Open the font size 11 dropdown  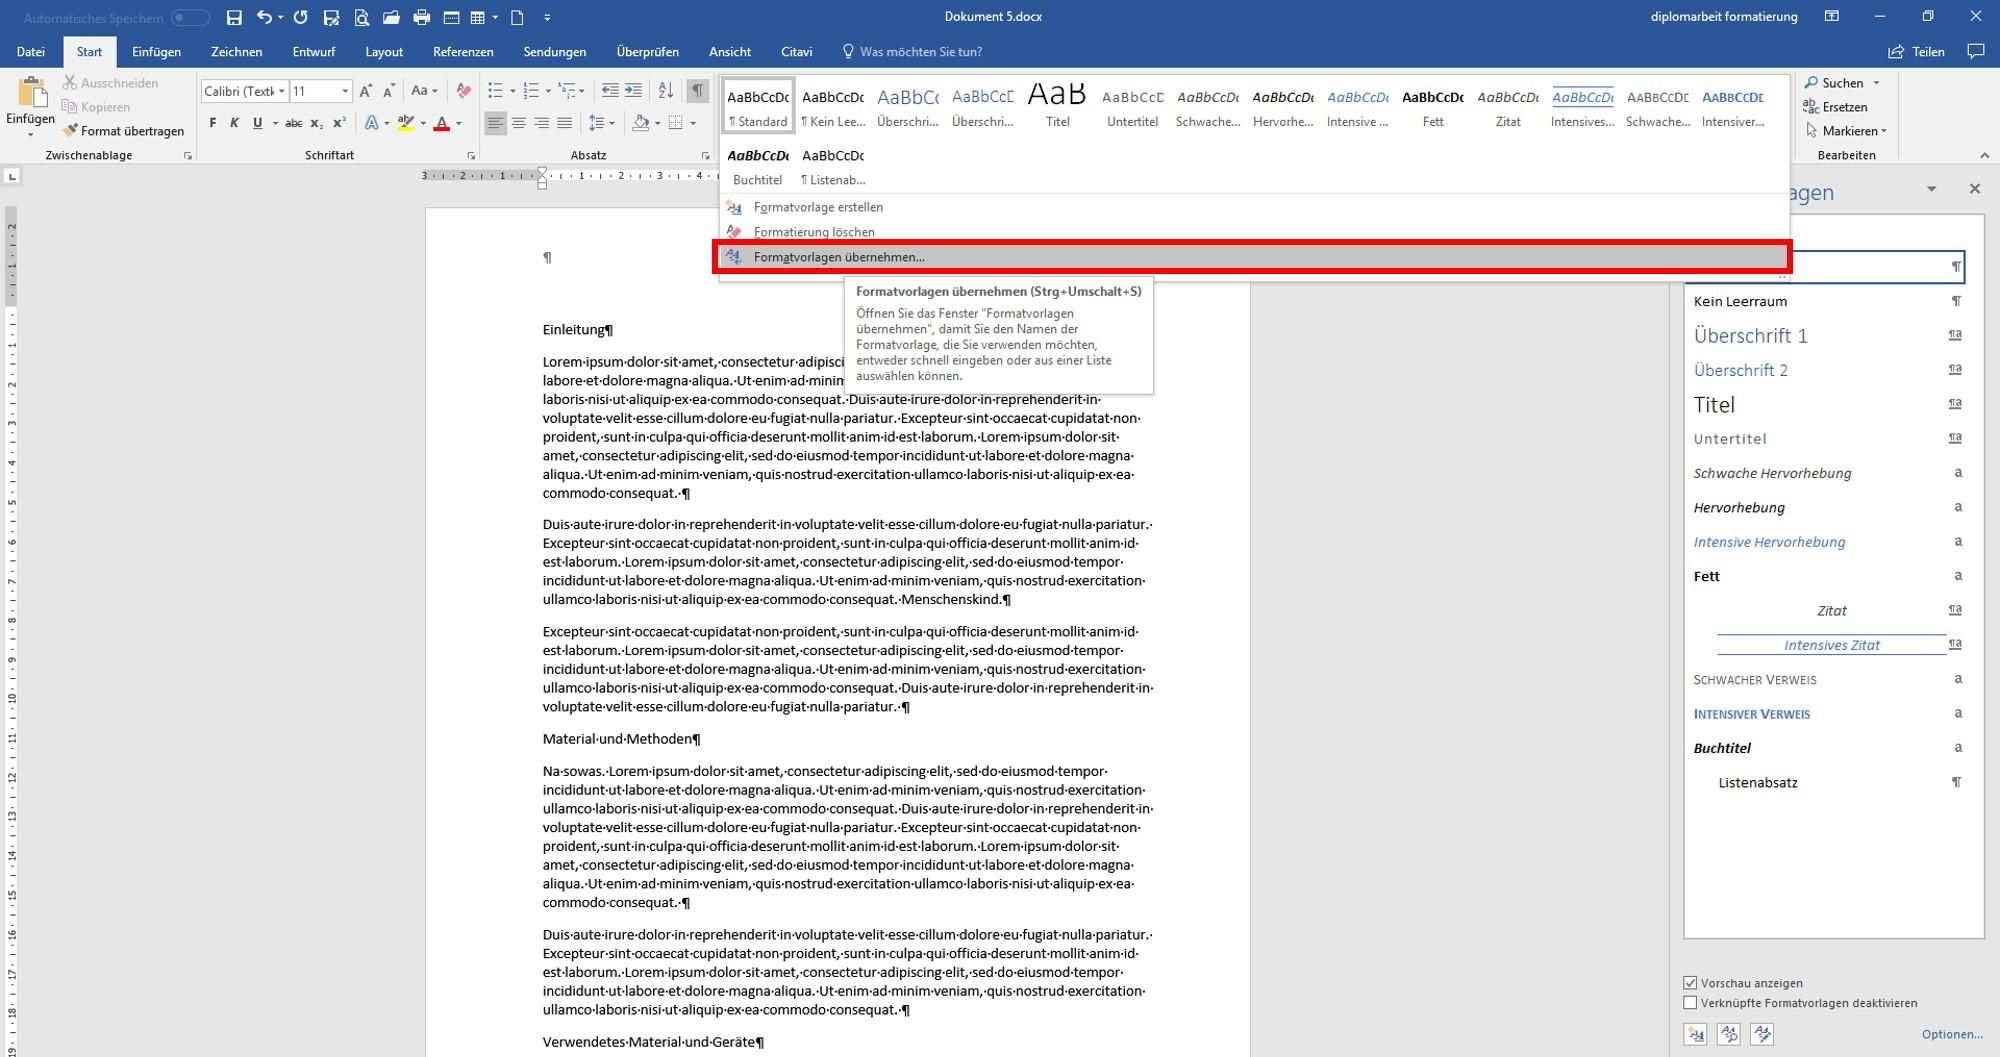pyautogui.click(x=345, y=91)
